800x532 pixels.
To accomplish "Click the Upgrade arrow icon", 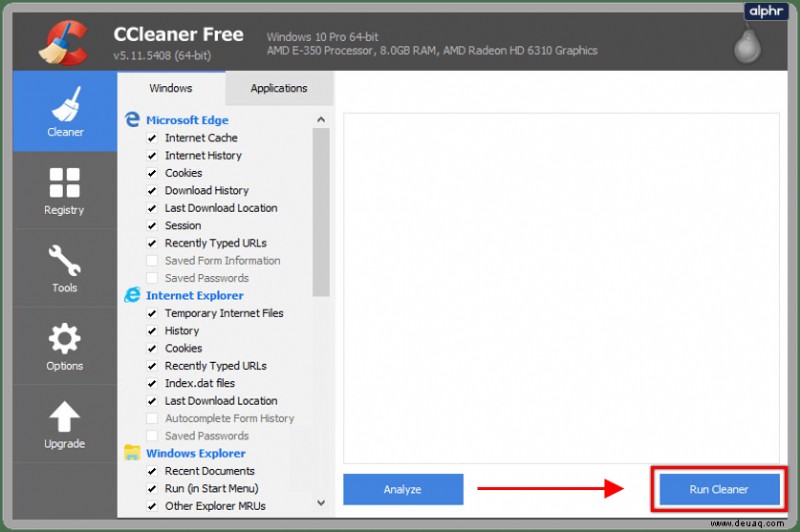I will point(64,416).
